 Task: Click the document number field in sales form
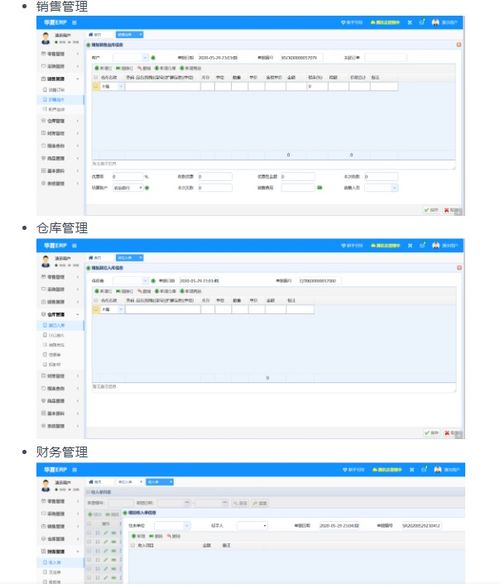(301, 58)
